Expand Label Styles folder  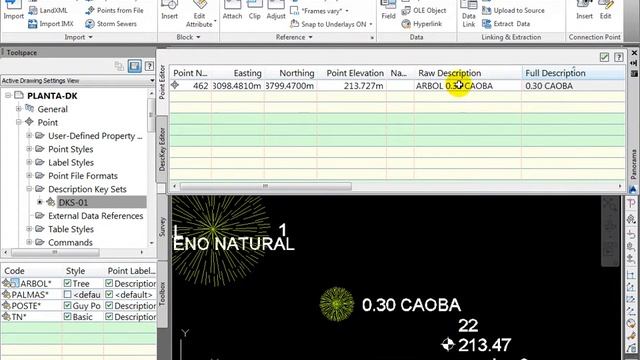[29, 162]
